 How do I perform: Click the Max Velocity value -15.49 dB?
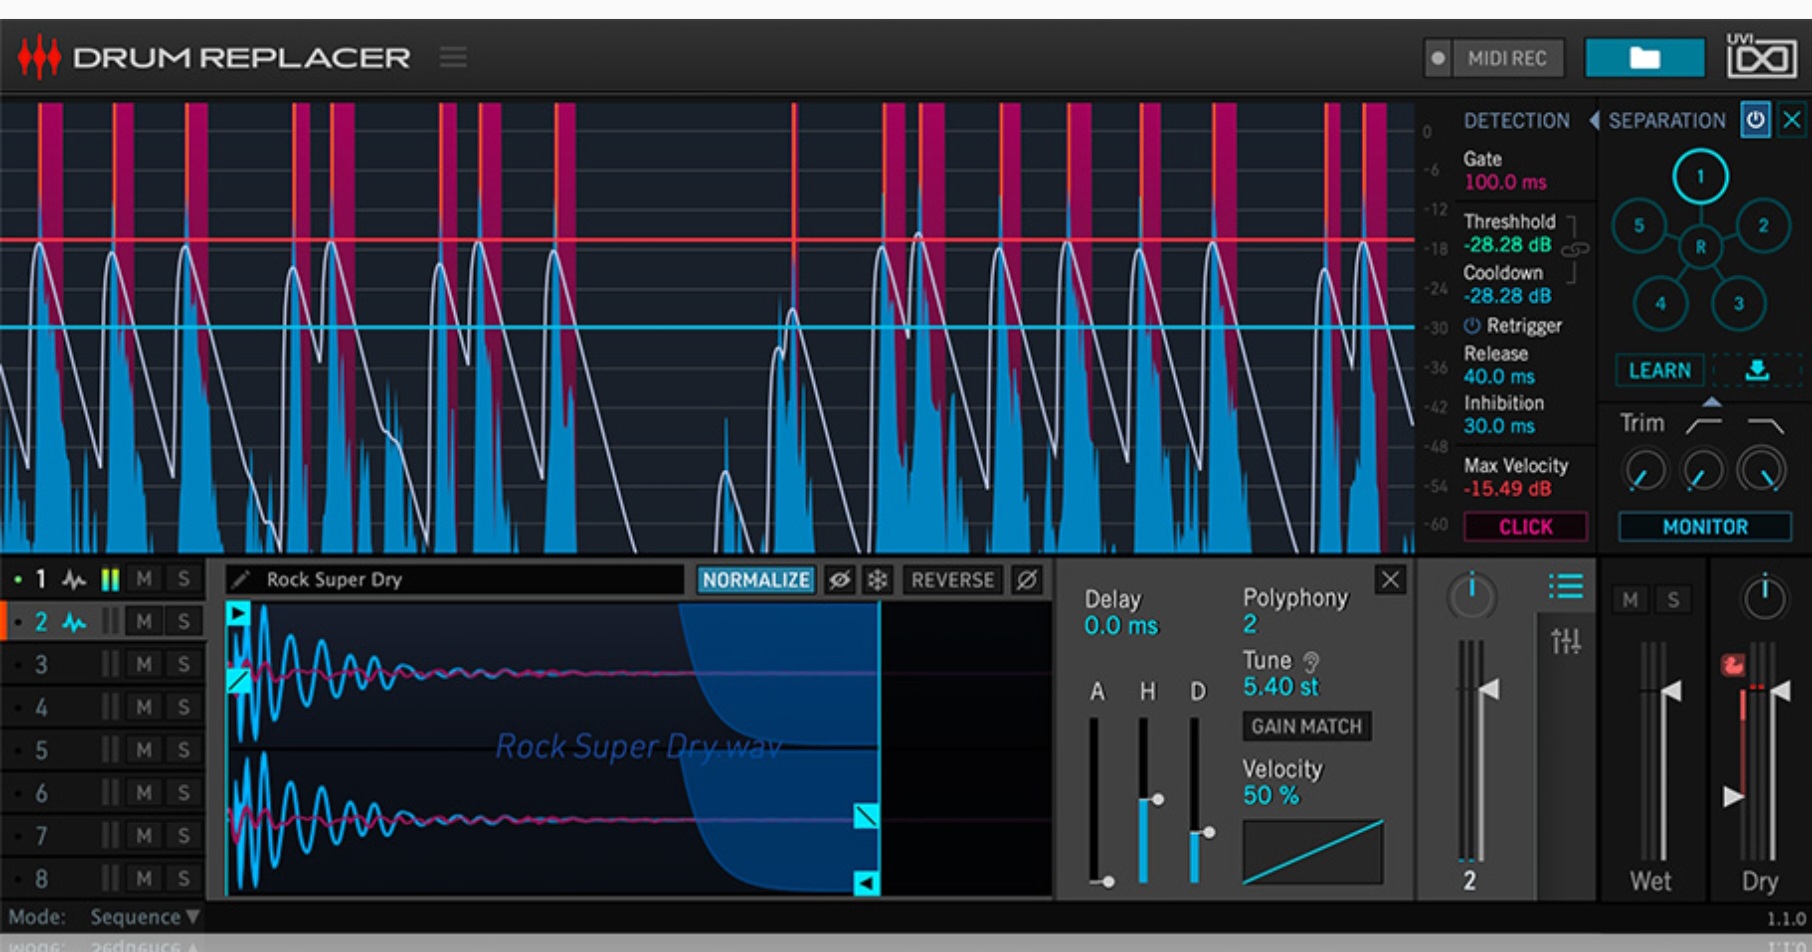[x=1508, y=489]
